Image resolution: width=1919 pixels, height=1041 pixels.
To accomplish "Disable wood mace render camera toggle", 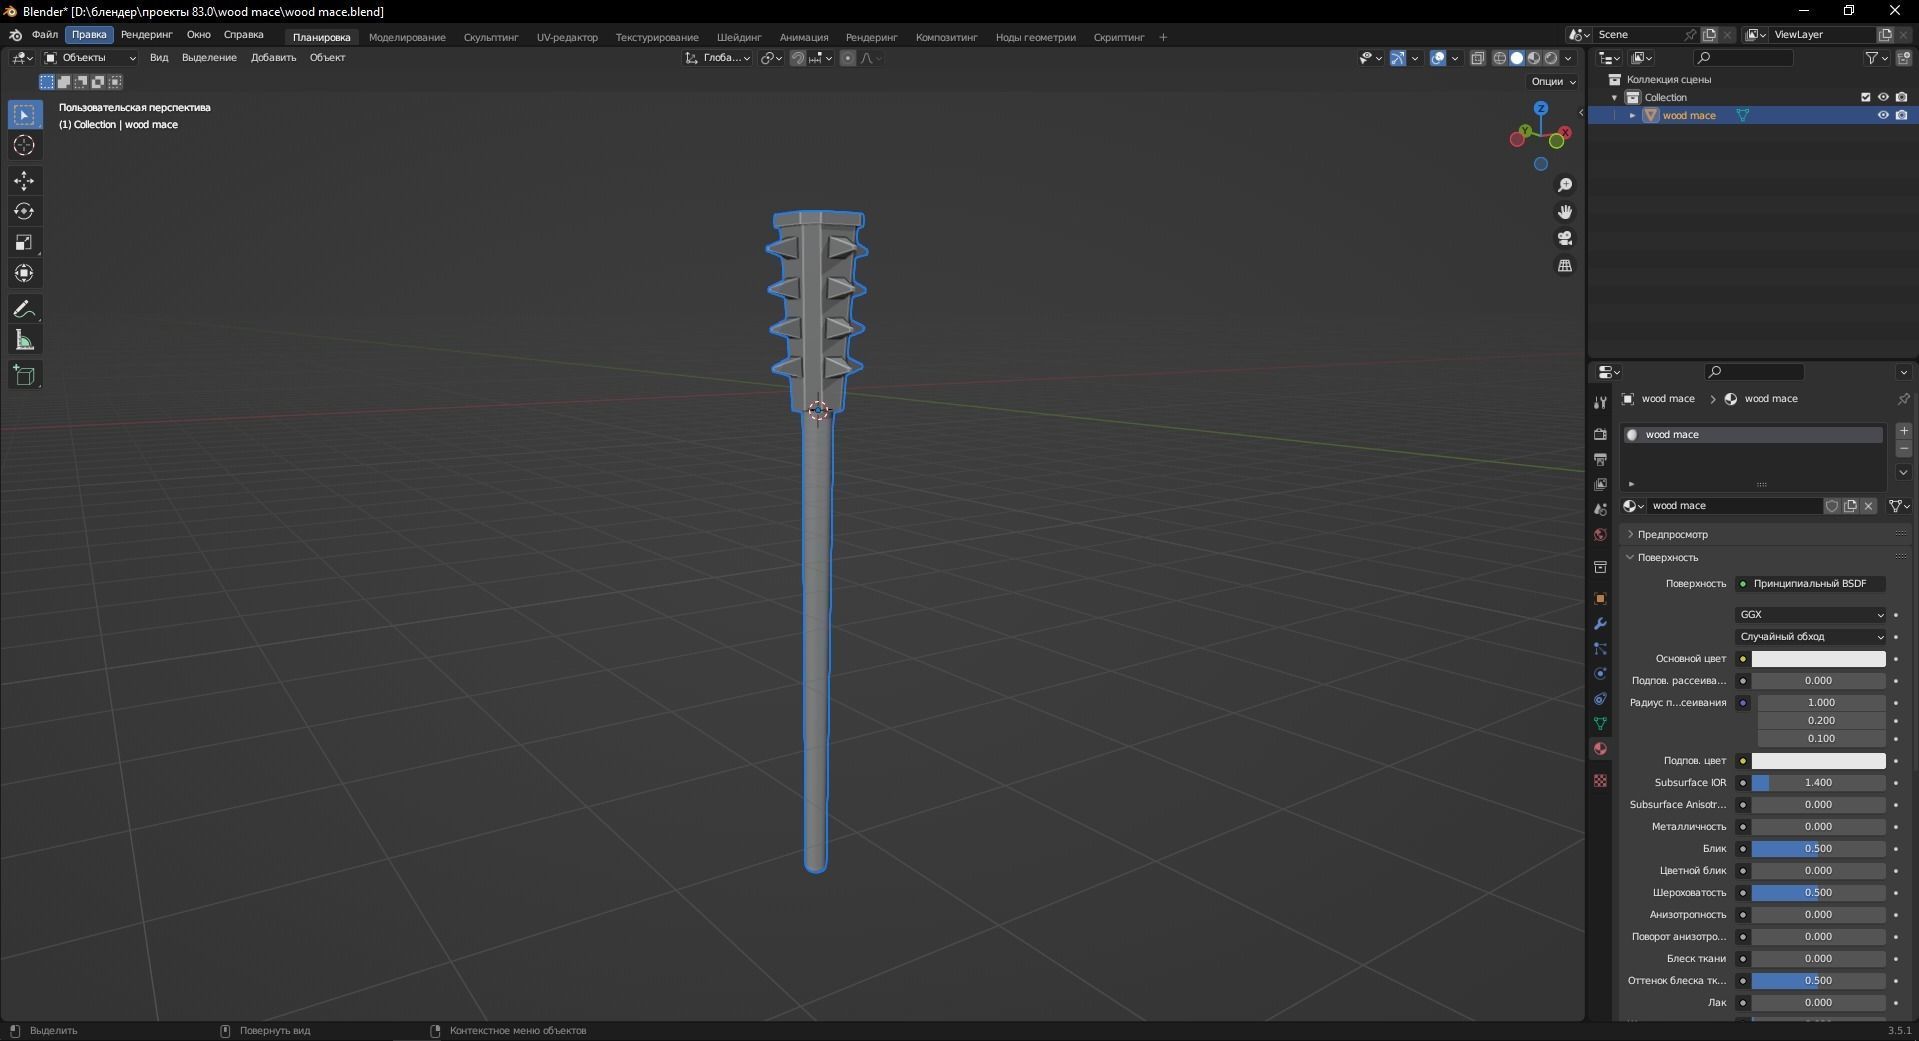I will (x=1901, y=115).
